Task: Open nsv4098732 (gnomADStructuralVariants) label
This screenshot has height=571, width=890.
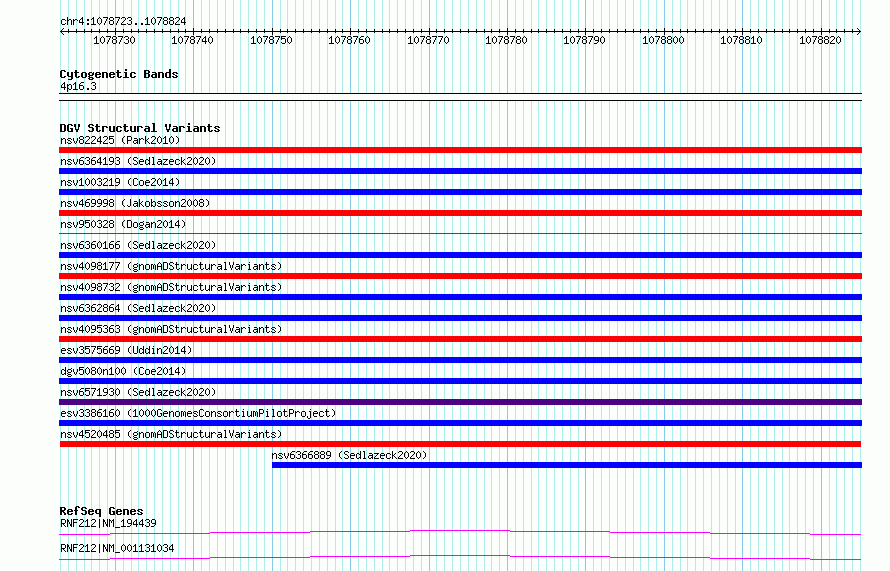Action: coord(171,287)
